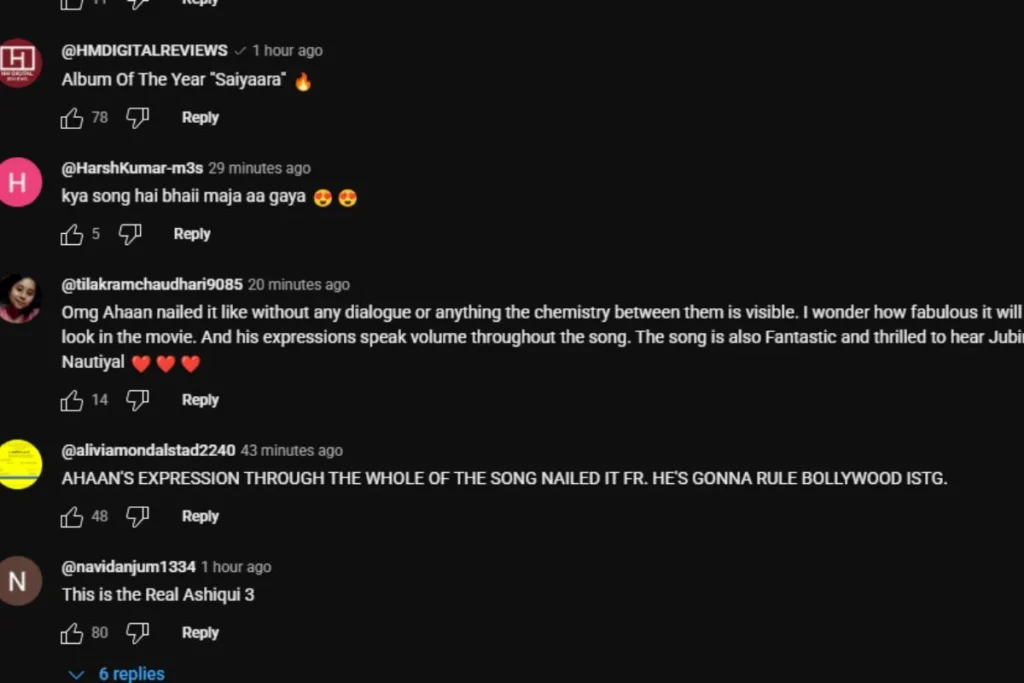
Task: Click tilakramchaudhari9085's profile picture
Action: (x=20, y=298)
